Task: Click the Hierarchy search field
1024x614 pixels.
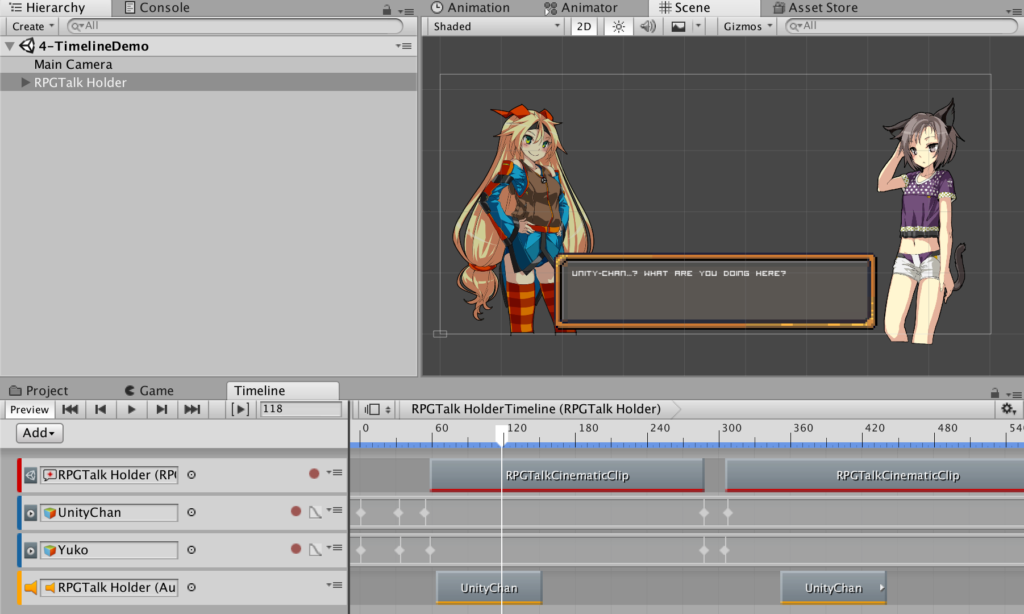Action: click(235, 26)
